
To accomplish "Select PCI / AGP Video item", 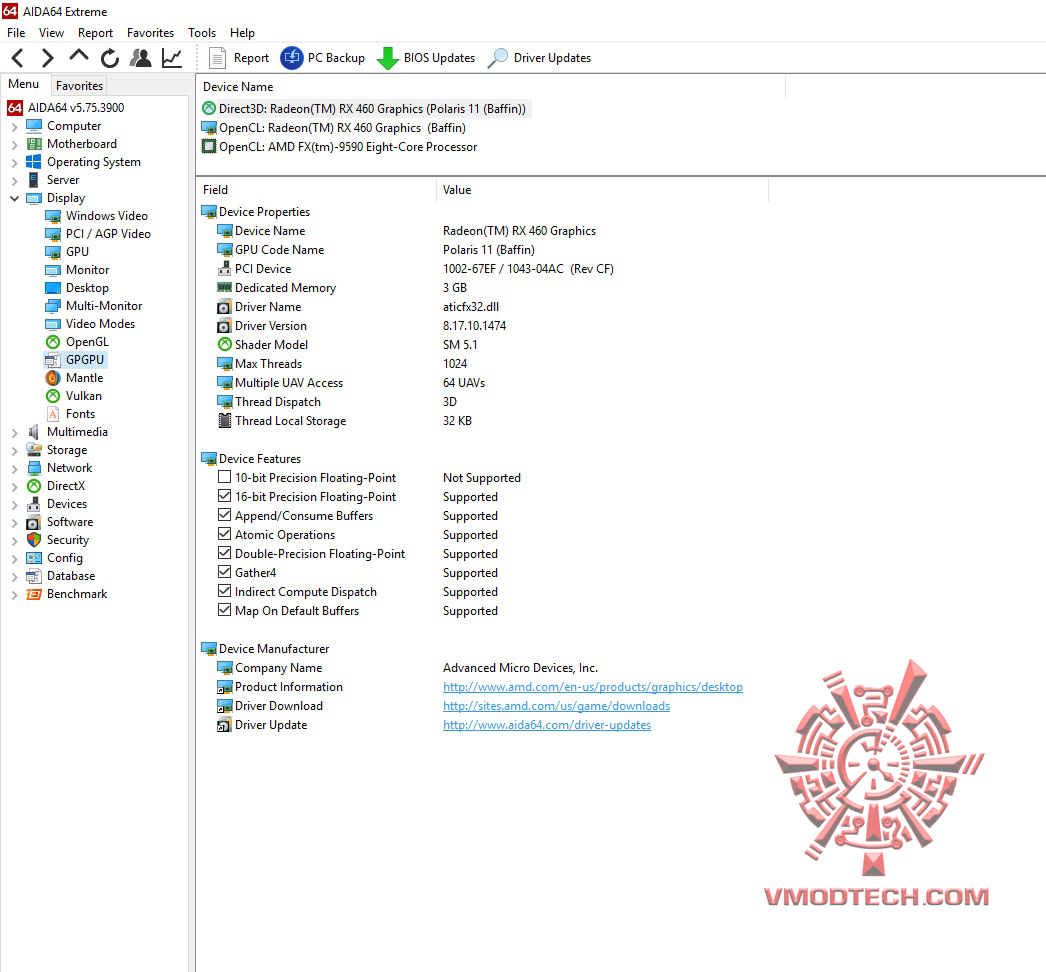I will 97,233.
